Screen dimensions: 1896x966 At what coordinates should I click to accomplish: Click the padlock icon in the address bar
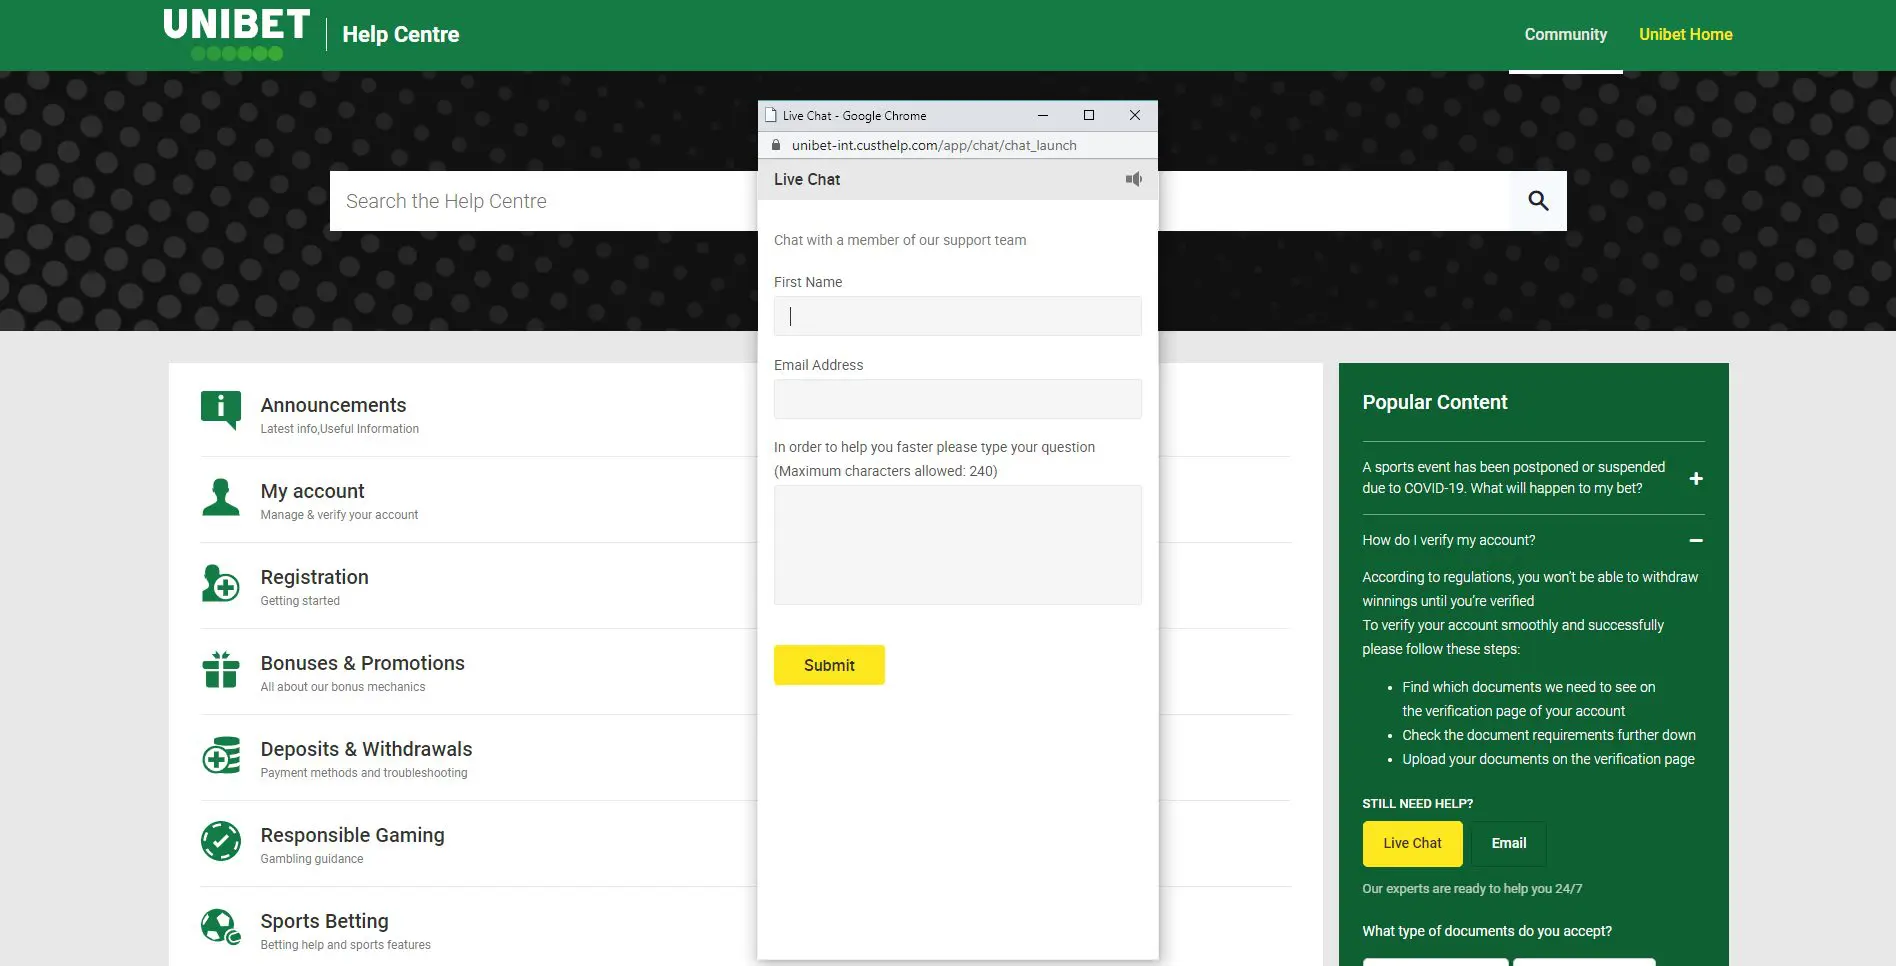pyautogui.click(x=775, y=145)
